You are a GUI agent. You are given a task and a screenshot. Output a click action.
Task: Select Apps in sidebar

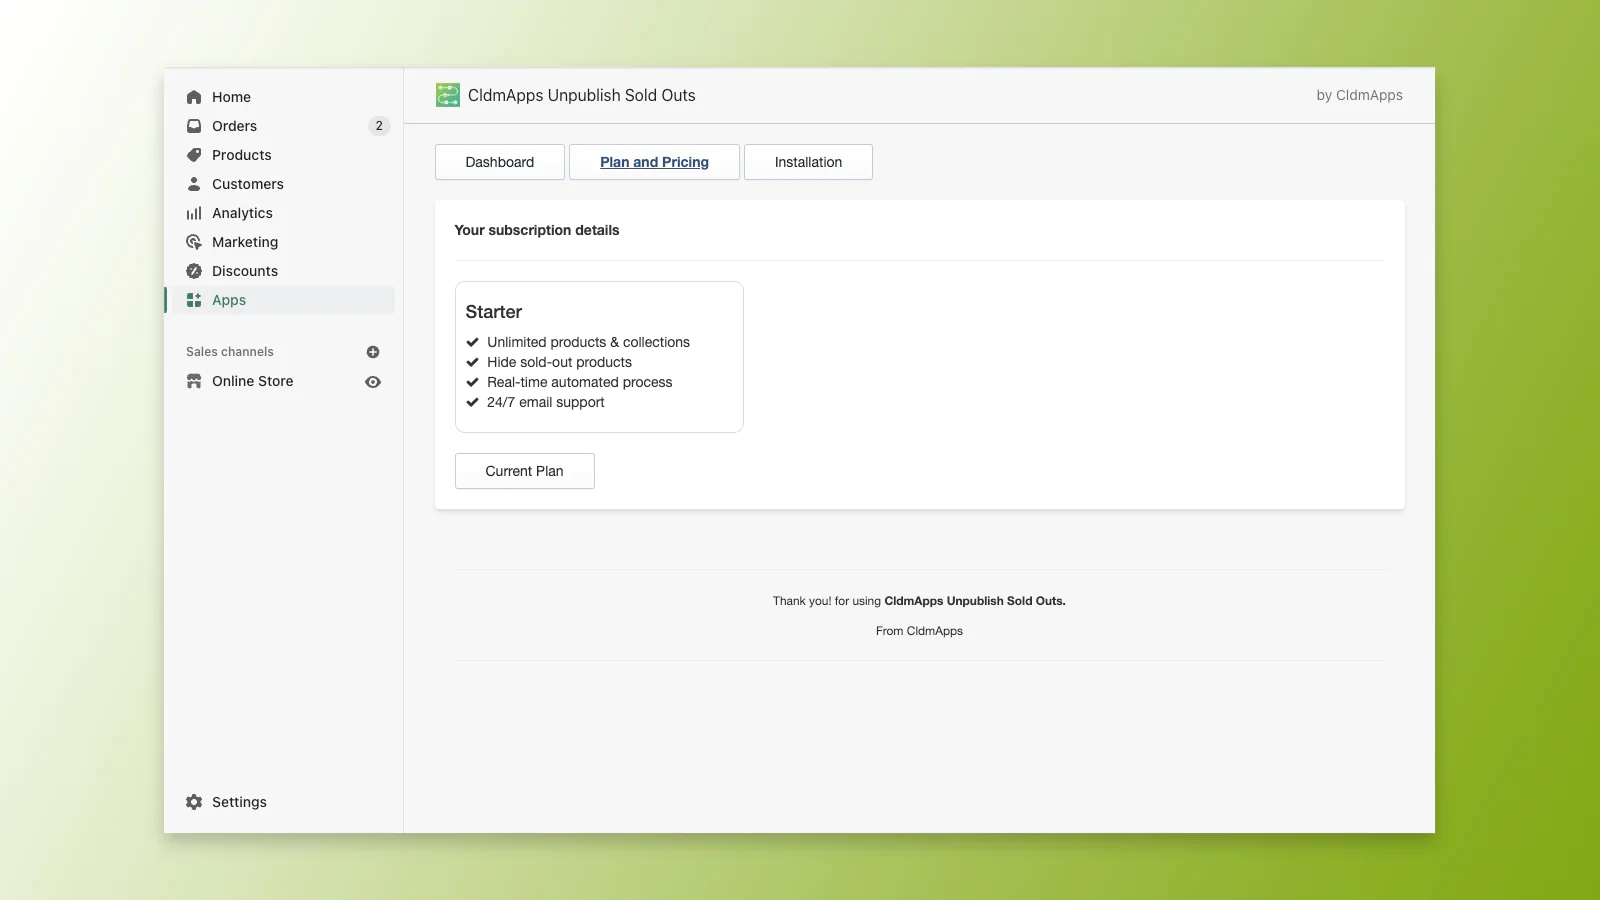point(229,300)
